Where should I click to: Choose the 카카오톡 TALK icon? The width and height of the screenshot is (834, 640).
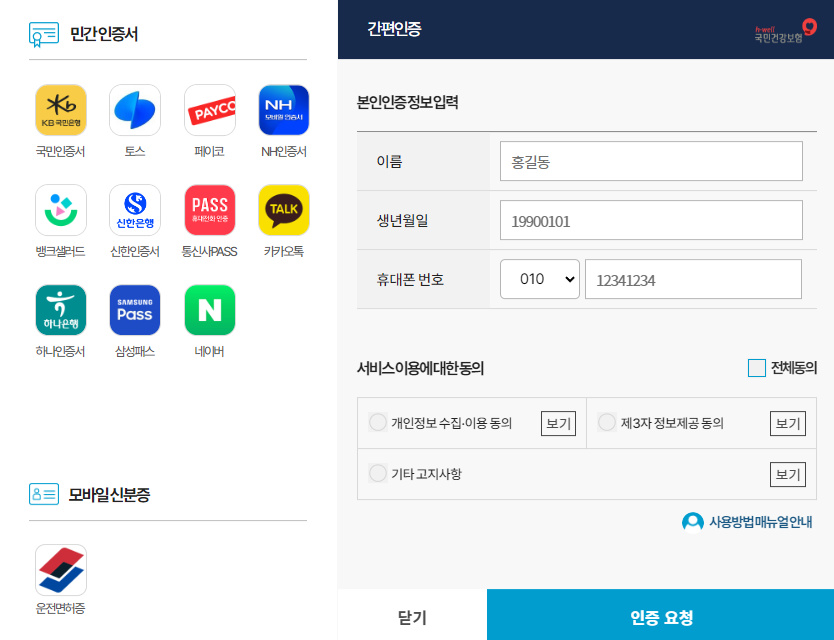pyautogui.click(x=284, y=210)
